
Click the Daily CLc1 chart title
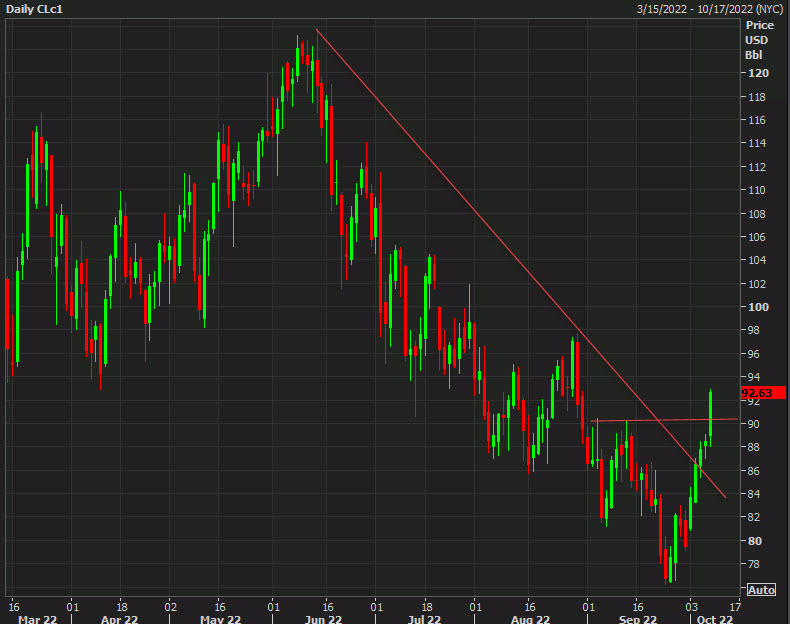coord(34,9)
